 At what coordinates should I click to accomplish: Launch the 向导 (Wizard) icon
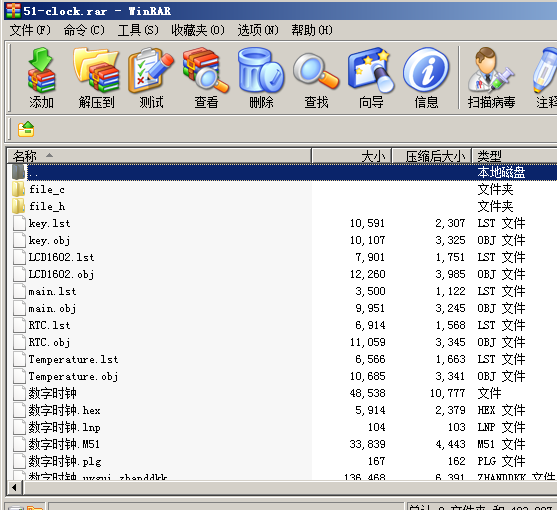point(371,70)
